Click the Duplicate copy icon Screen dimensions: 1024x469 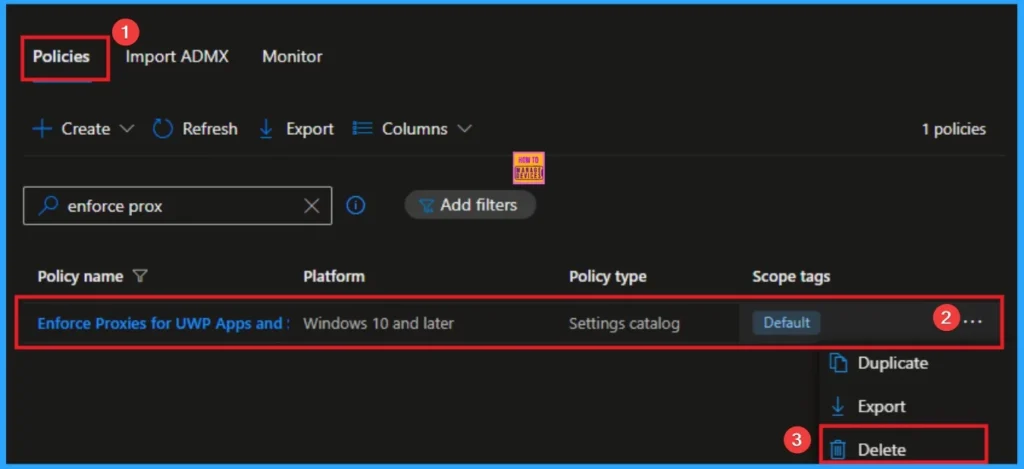tap(838, 363)
